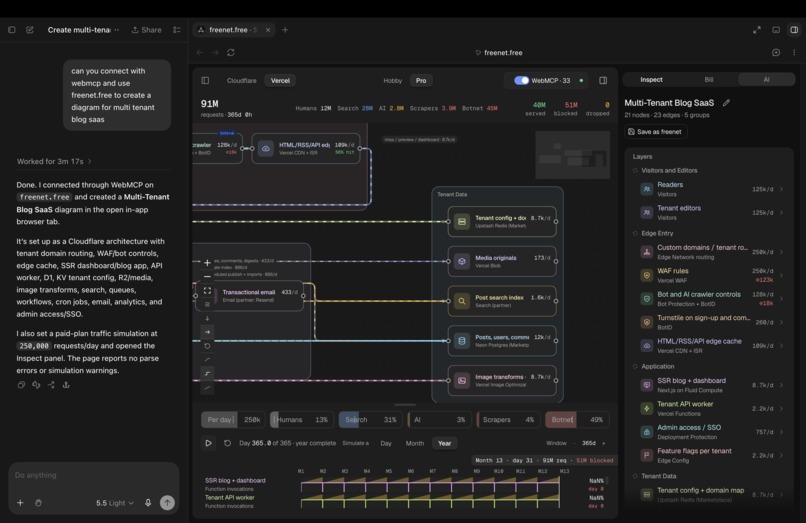This screenshot has width=806, height=523.
Task: Open the 5.5 Light model dropdown
Action: tap(115, 503)
